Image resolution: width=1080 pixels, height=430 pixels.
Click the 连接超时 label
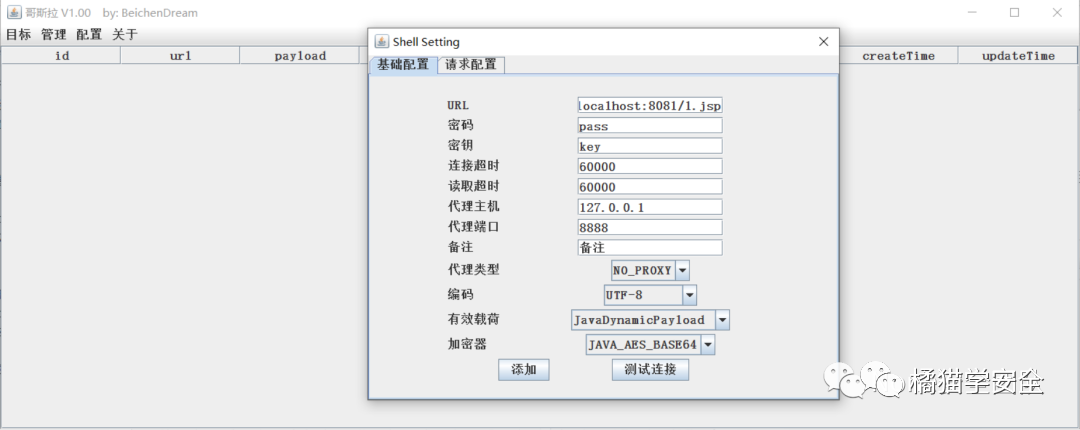coord(473,166)
